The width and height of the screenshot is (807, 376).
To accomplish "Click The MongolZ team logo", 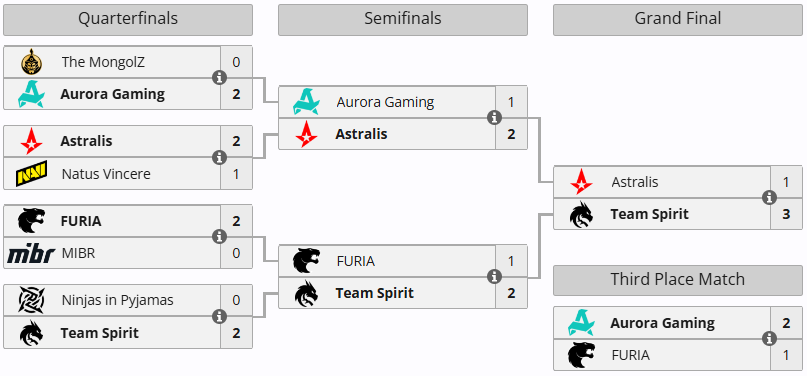I will click(x=31, y=62).
